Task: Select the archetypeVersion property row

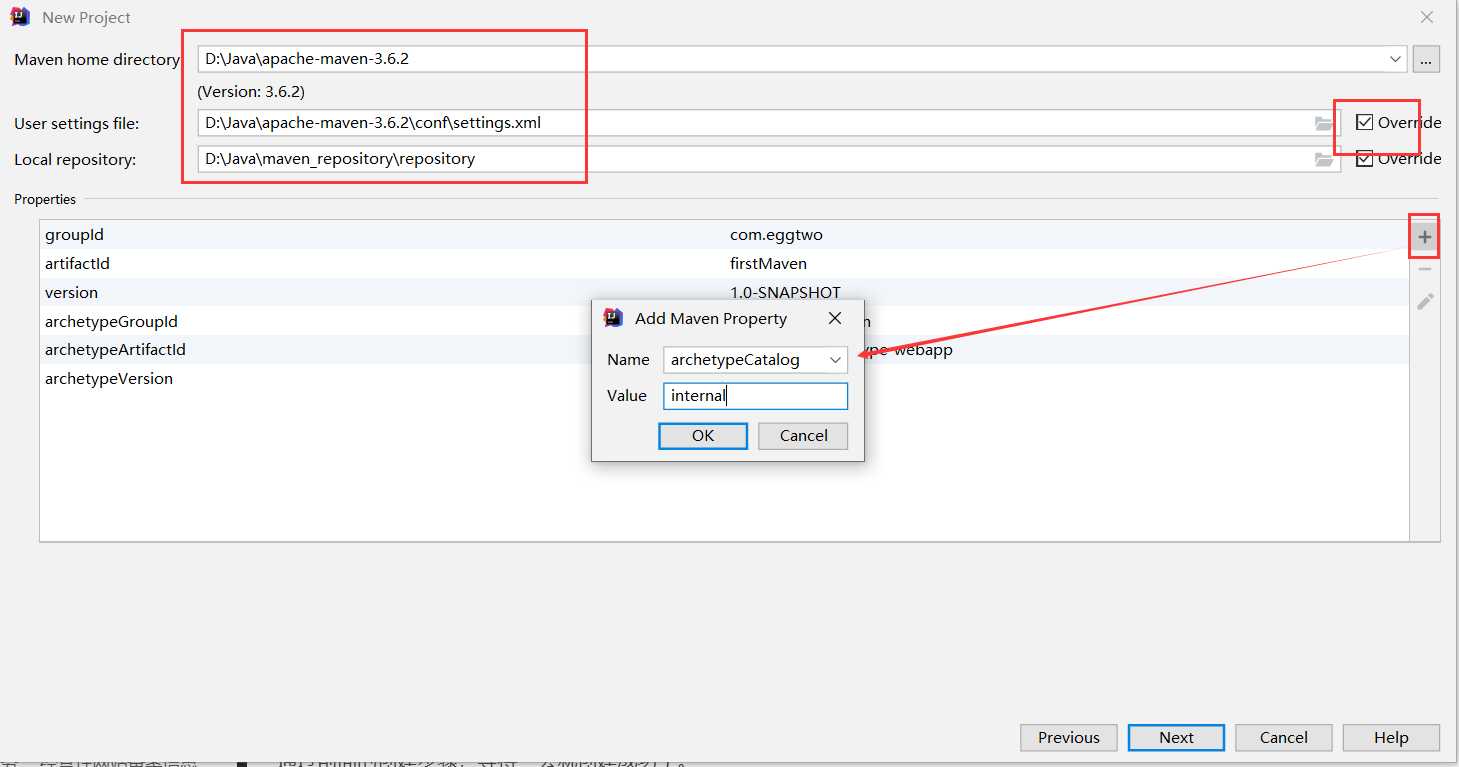Action: 724,379
